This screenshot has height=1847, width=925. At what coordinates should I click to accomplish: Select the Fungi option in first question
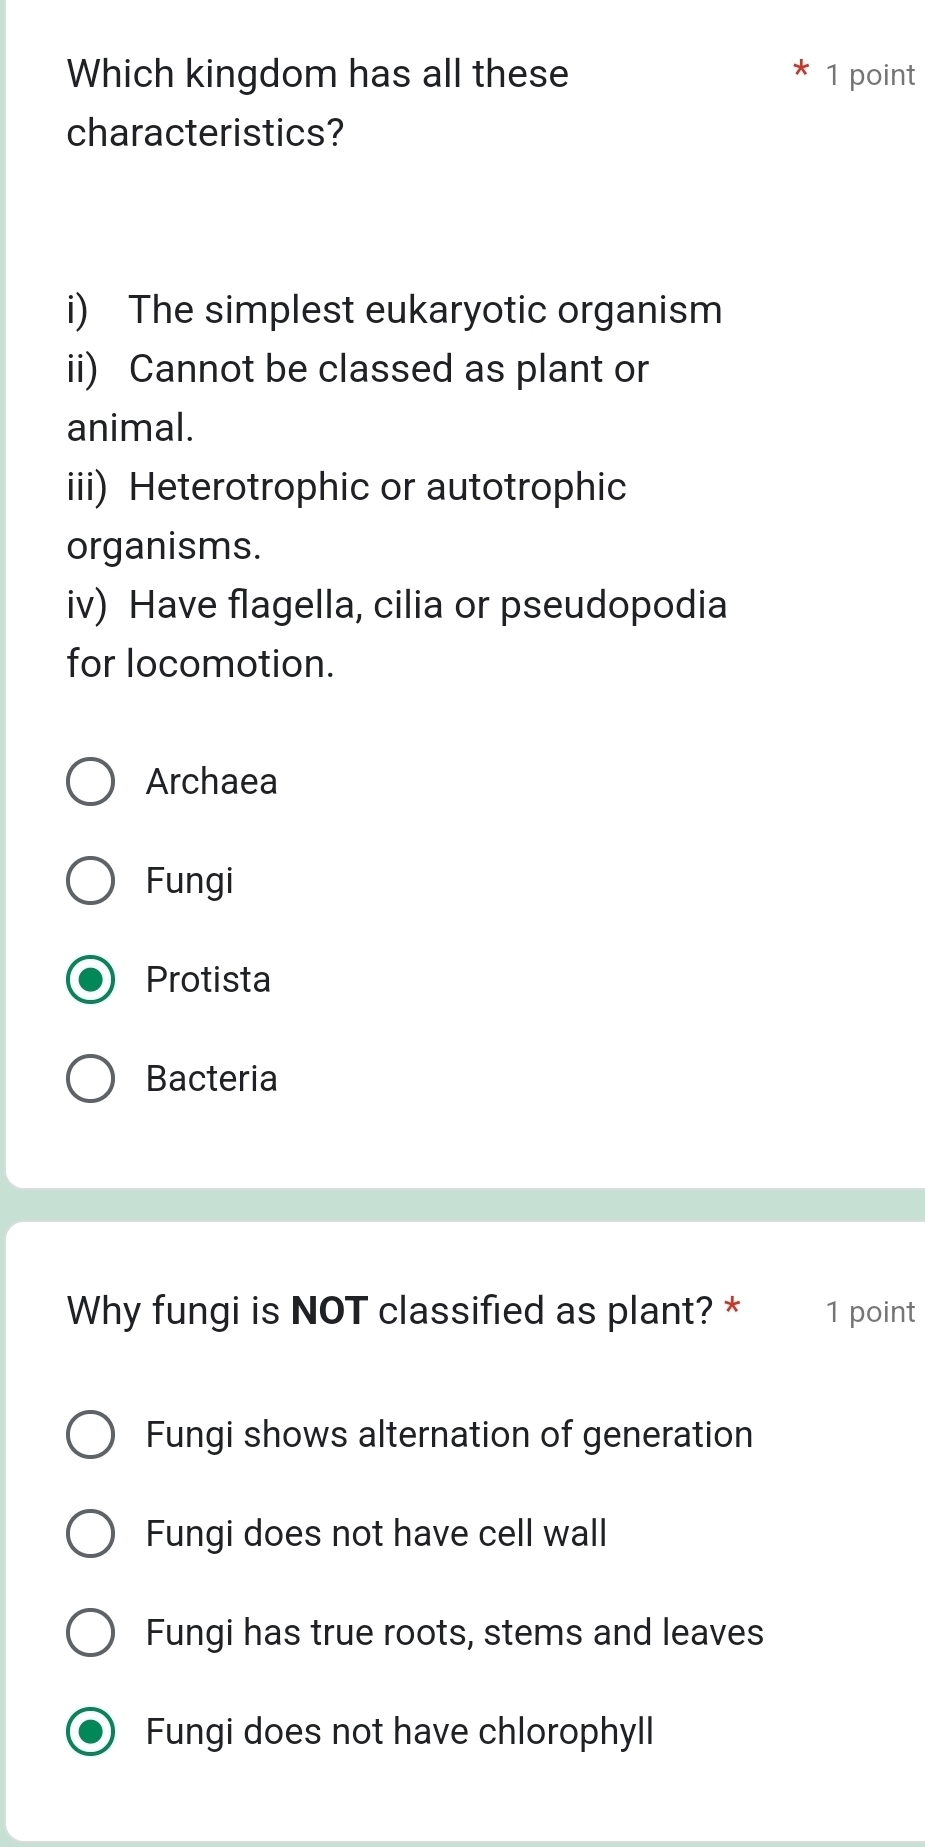pos(90,880)
